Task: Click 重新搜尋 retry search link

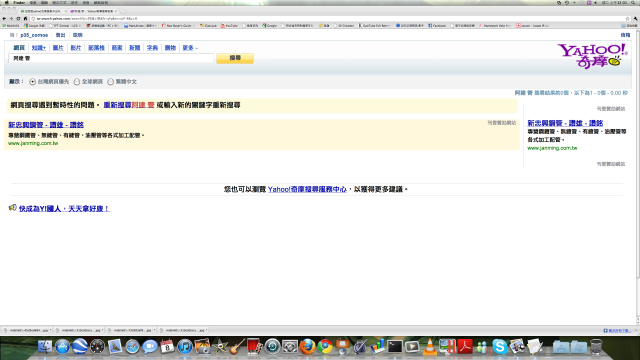Action: point(117,105)
